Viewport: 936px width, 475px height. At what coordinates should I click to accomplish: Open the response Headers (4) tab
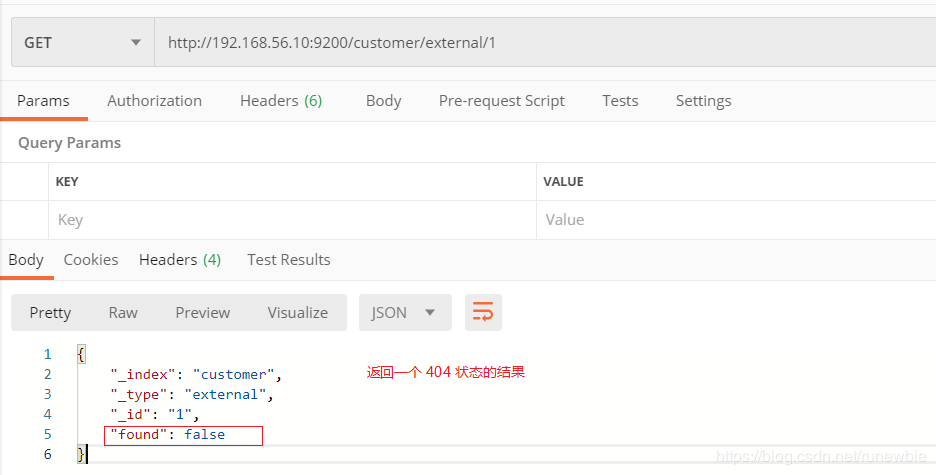pos(180,260)
